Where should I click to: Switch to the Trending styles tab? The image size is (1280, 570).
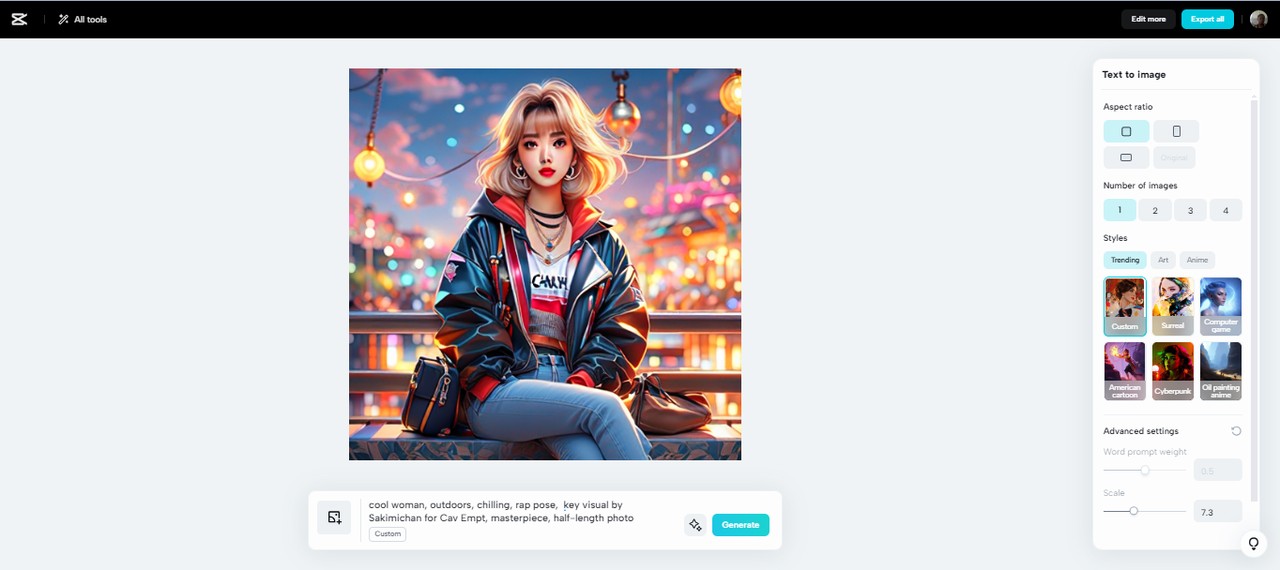(1125, 260)
